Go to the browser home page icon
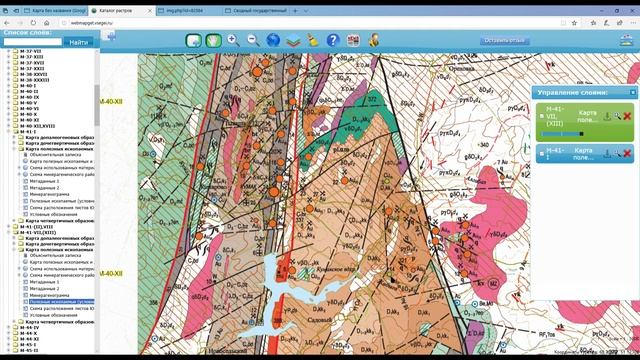The height and width of the screenshot is (360, 640). click(x=47, y=23)
